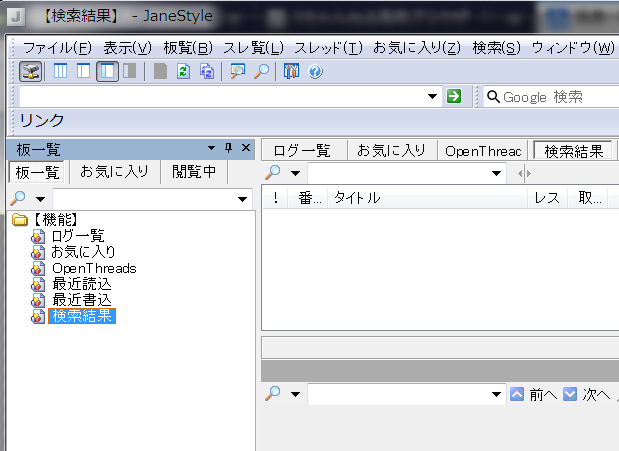This screenshot has height=451, width=619.
Task: Click the 次へ down arrow icon
Action: click(569, 394)
